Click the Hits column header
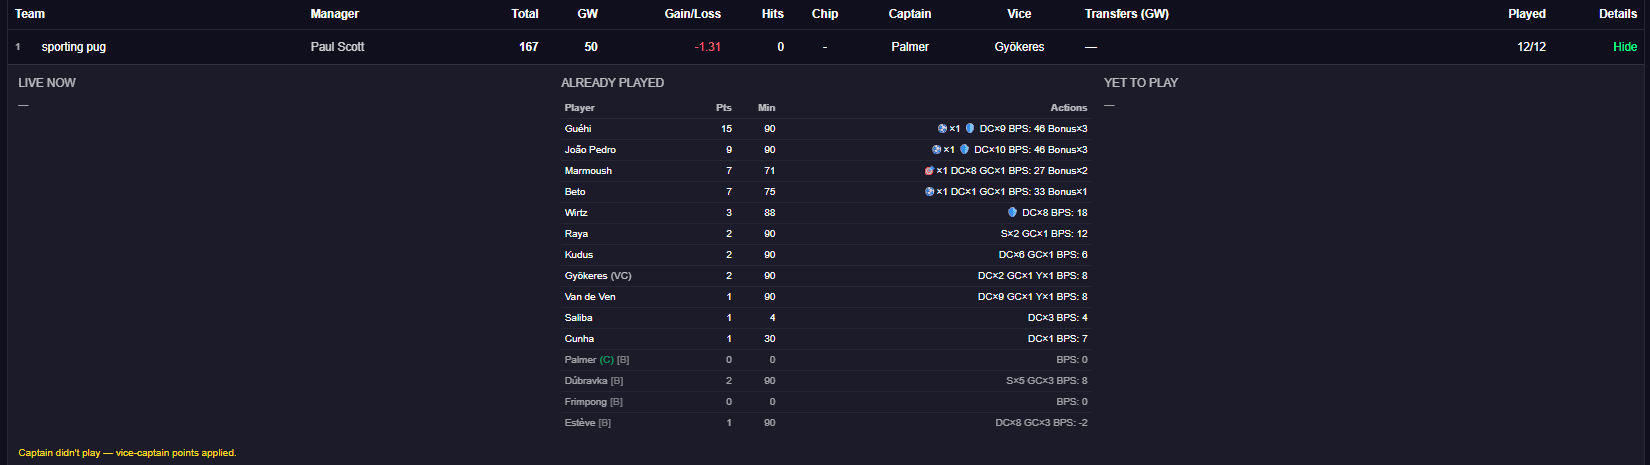 (x=772, y=14)
